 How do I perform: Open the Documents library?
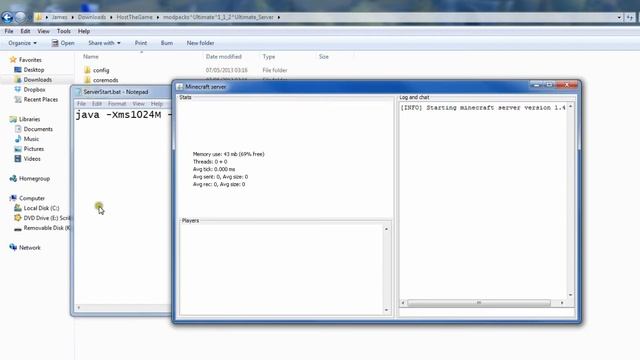point(38,129)
